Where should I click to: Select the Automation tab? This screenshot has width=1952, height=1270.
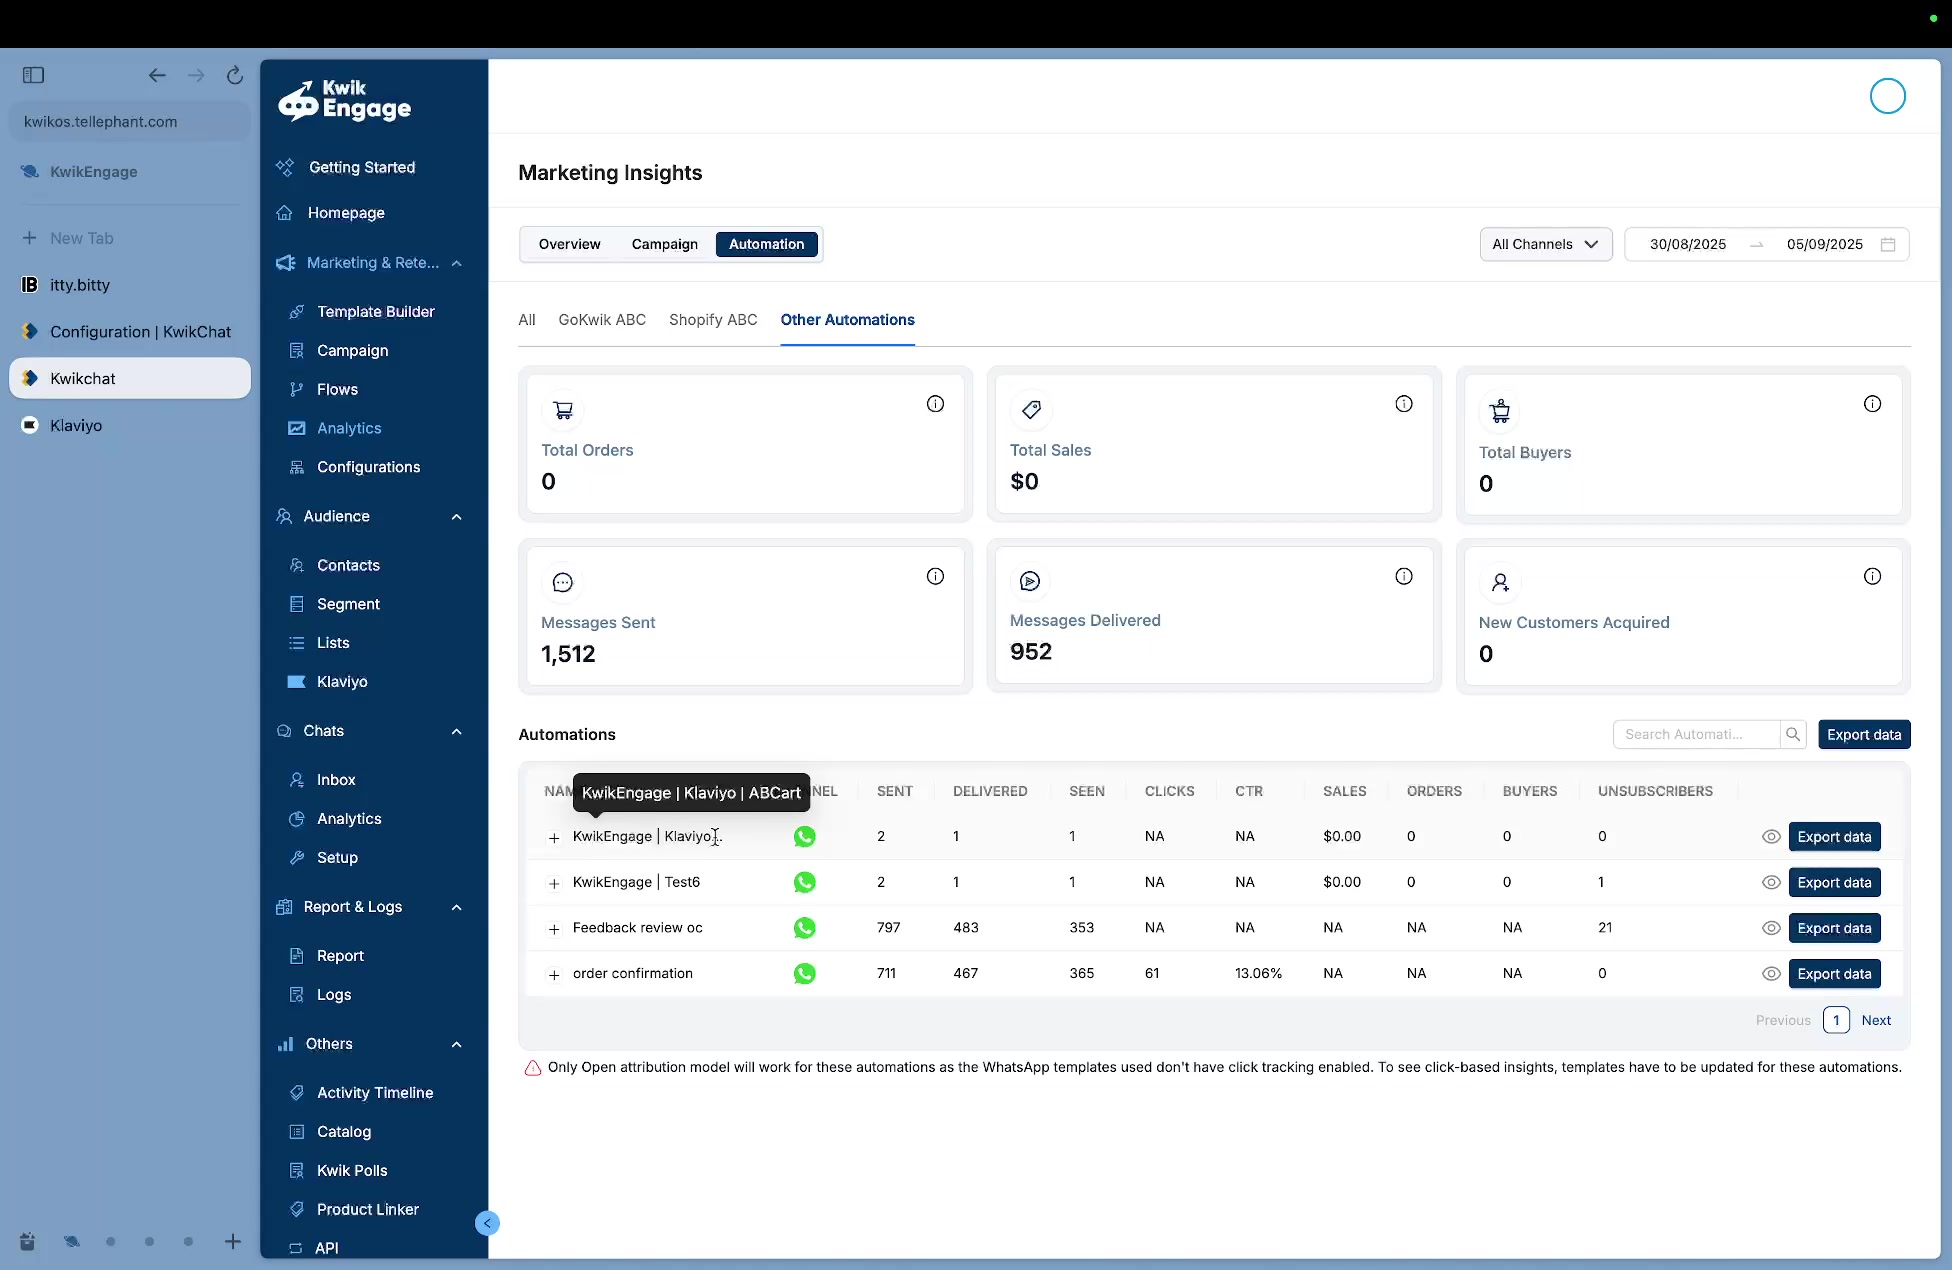click(x=766, y=245)
